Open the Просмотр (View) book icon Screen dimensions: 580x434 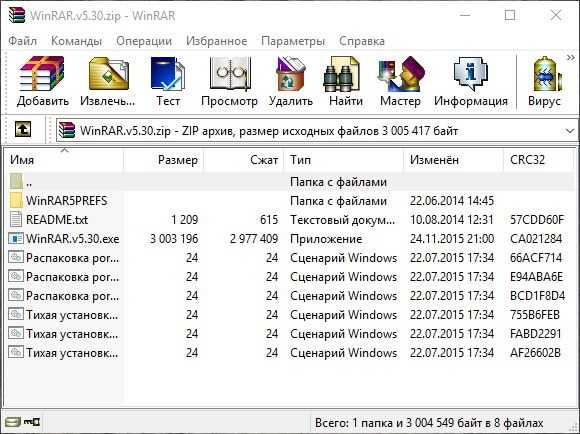(x=230, y=73)
